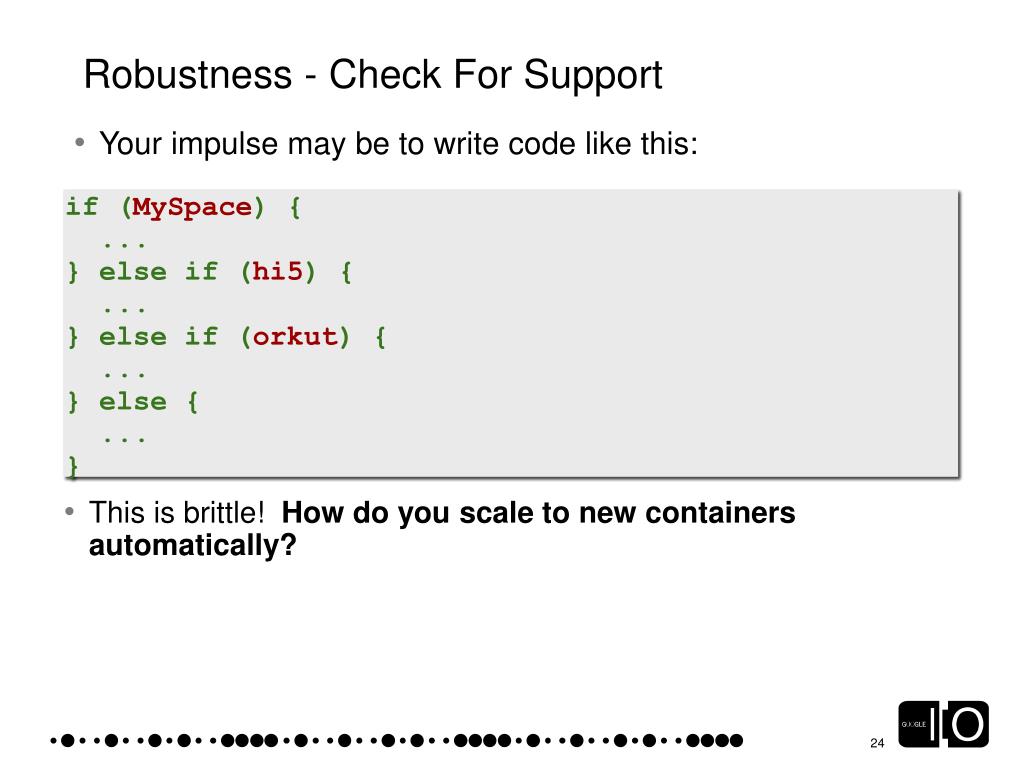Click the slide title Robustness - Check For Support
This screenshot has width=1024, height=768.
tap(373, 75)
